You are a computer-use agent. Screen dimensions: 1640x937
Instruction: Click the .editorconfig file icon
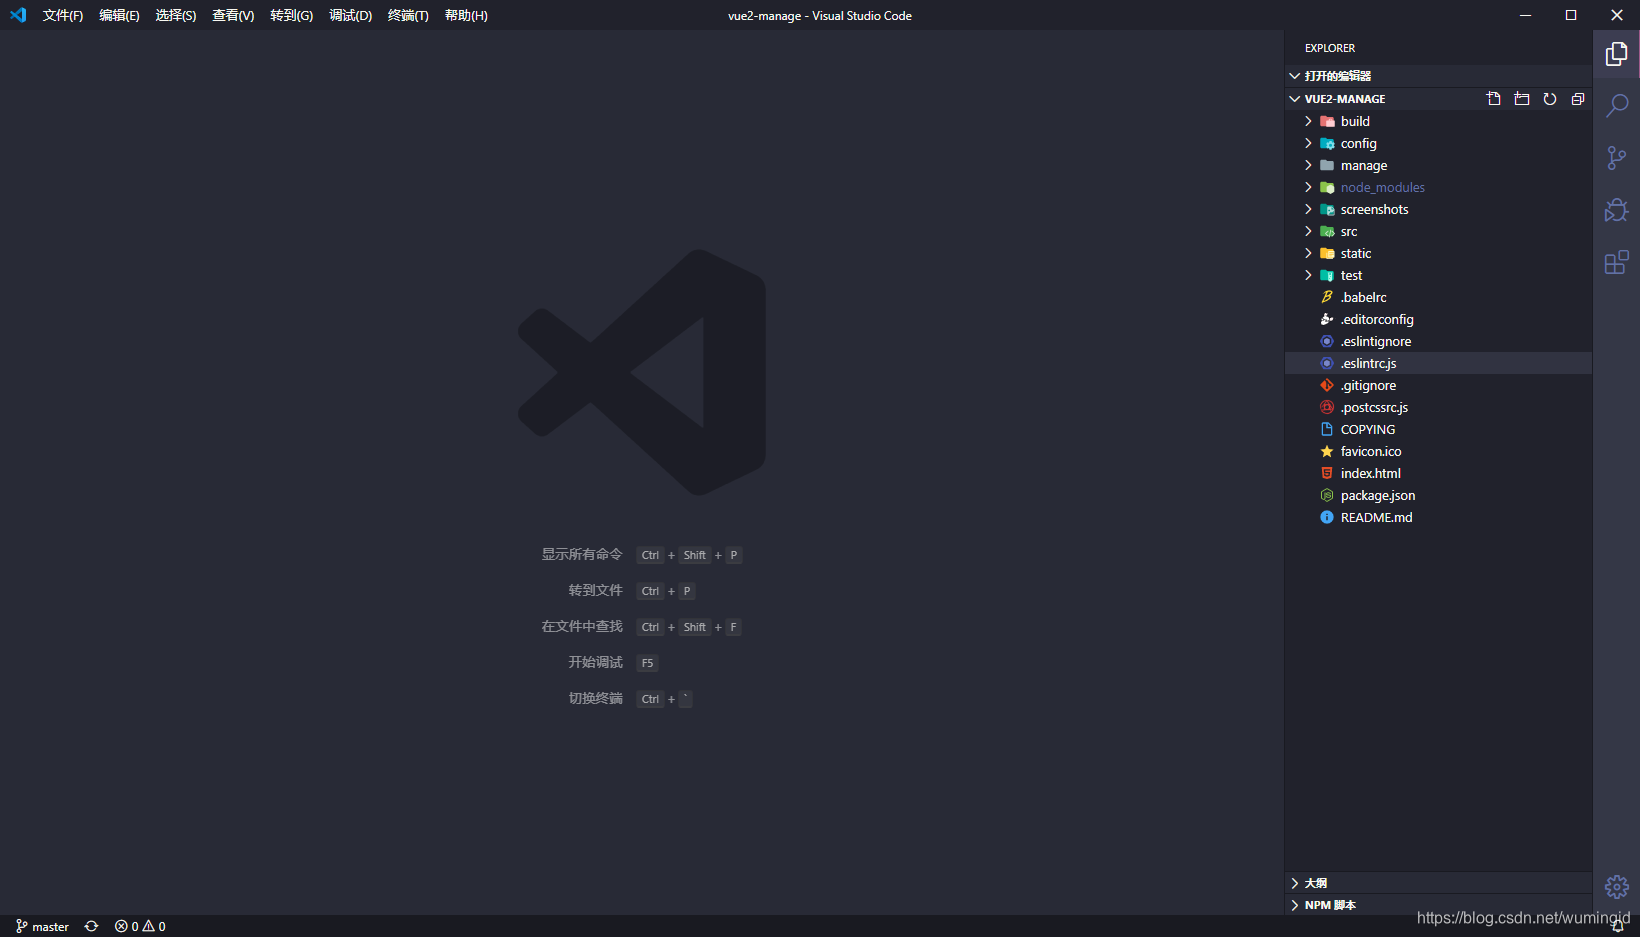pyautogui.click(x=1327, y=319)
